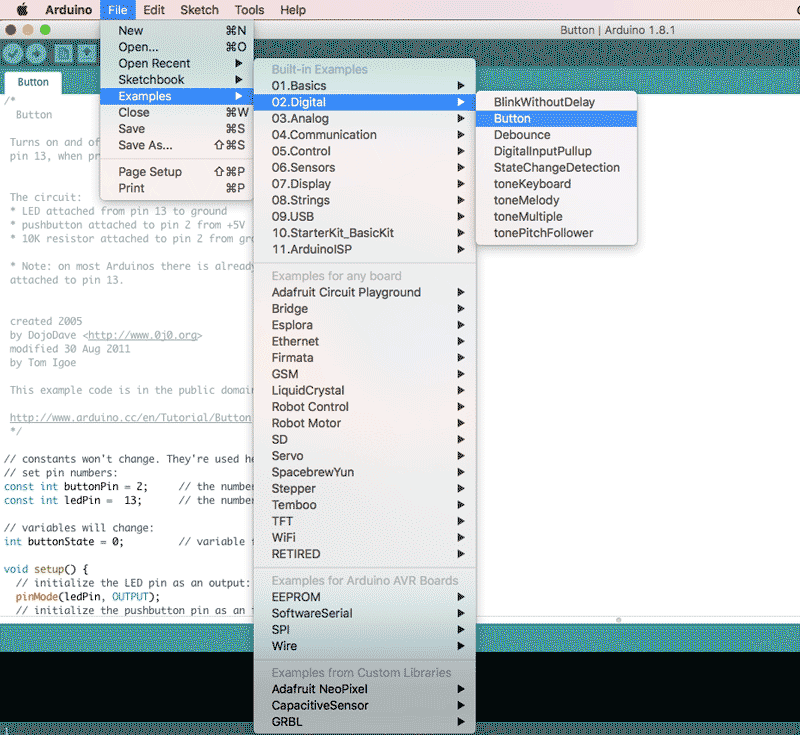Viewport: 800px width, 735px height.
Task: Expand the 03.Analog examples submenu
Action: tap(365, 118)
